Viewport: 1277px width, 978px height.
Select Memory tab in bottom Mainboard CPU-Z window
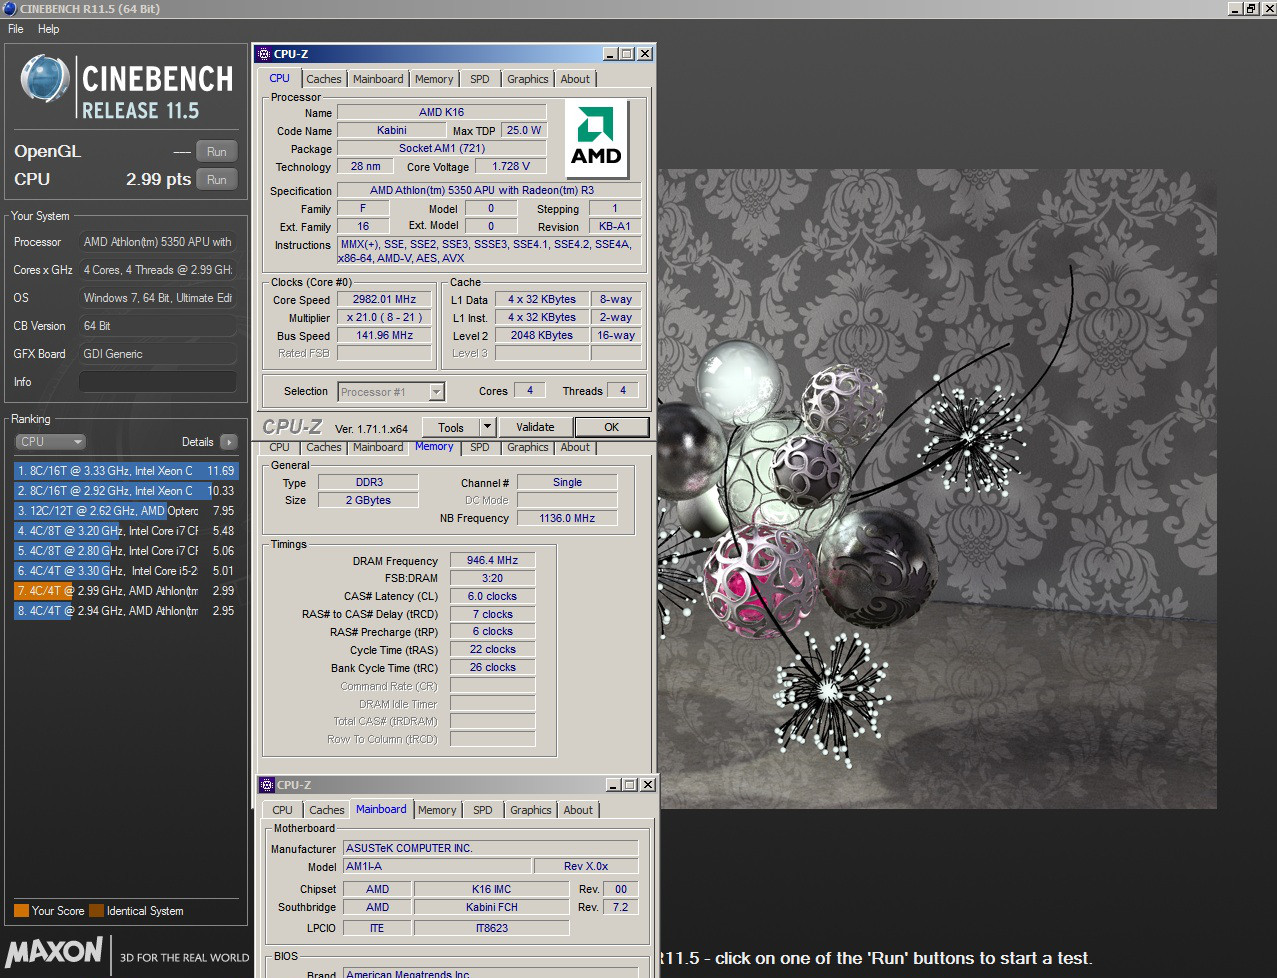pyautogui.click(x=437, y=810)
